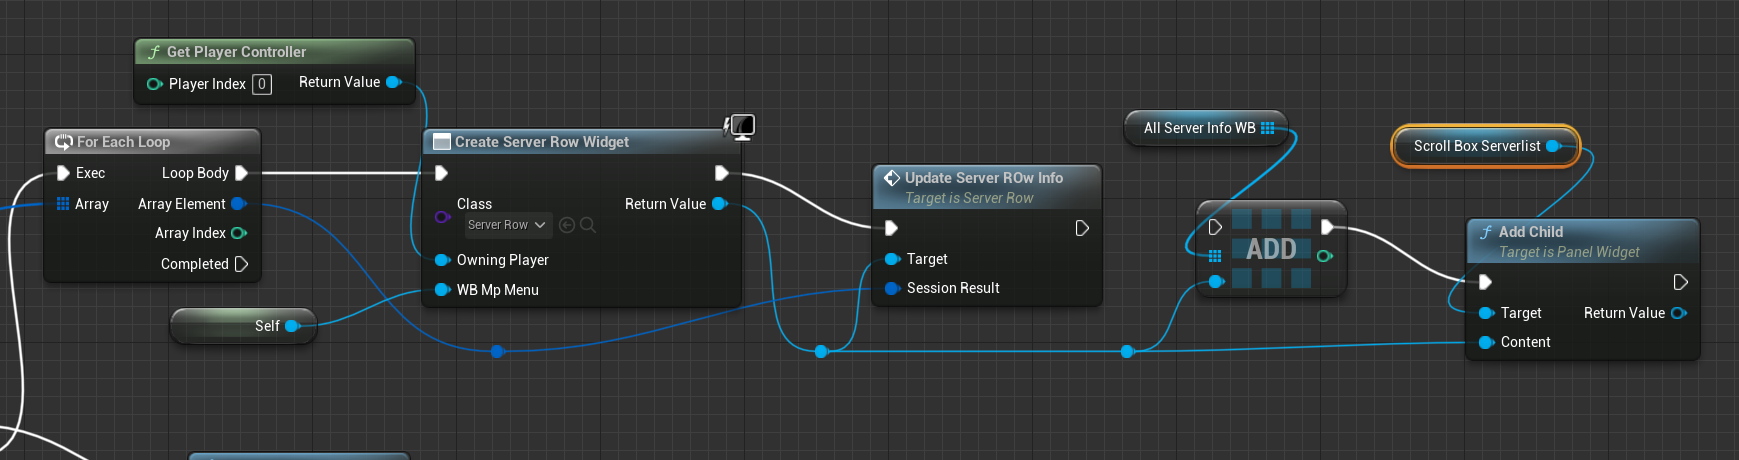Select the For Each Loop node title
The height and width of the screenshot is (460, 1739).
124,142
